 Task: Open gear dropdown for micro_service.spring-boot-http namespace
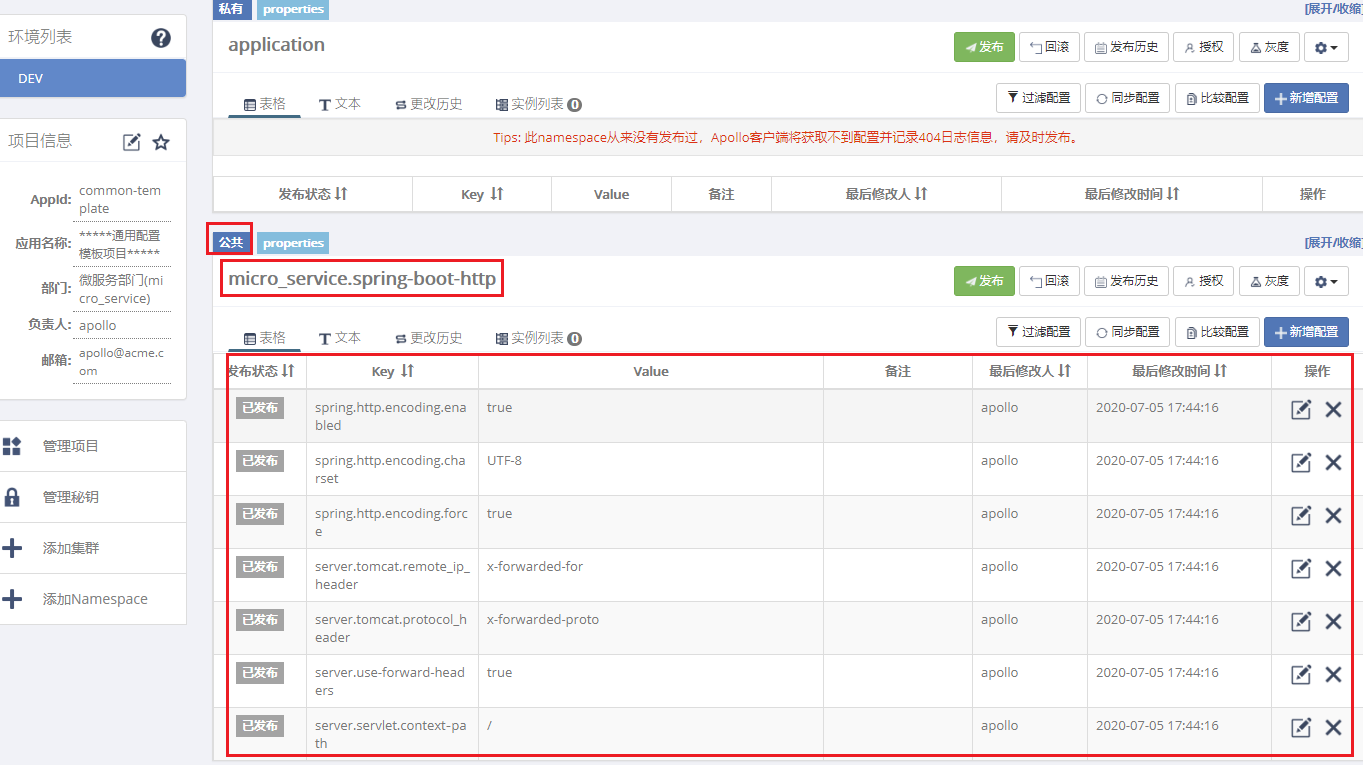1326,281
